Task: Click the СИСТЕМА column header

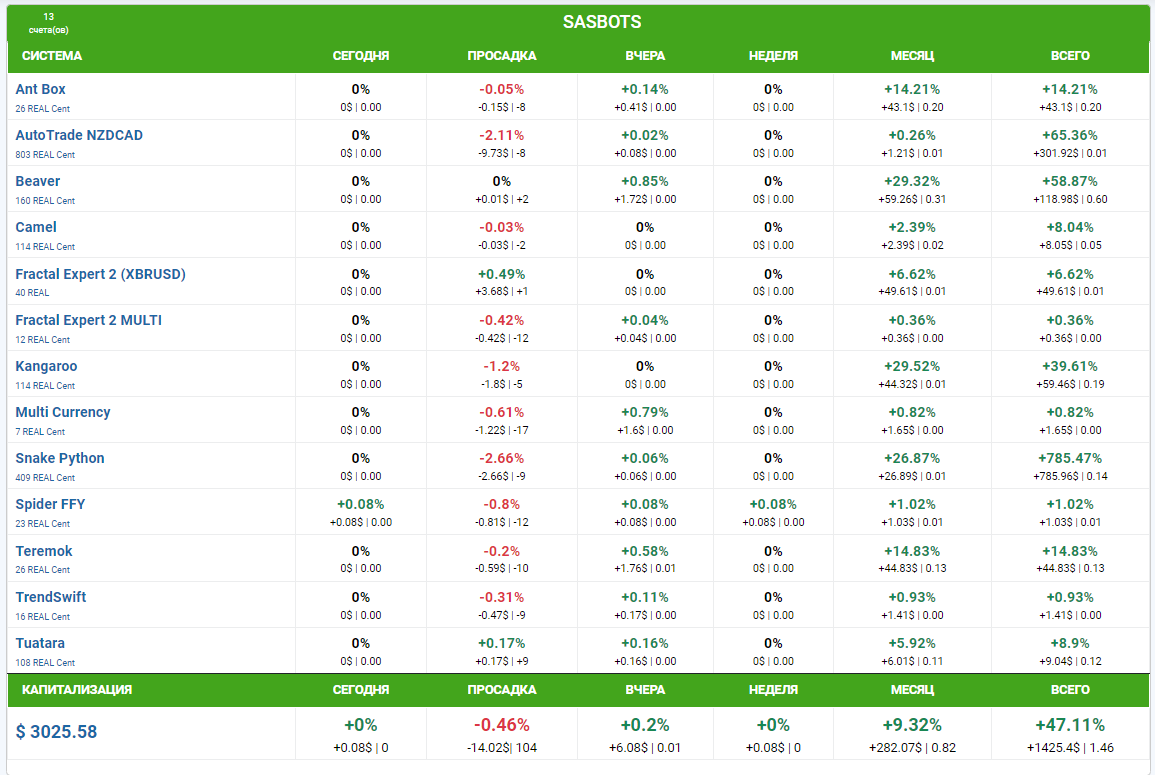Action: coord(52,56)
